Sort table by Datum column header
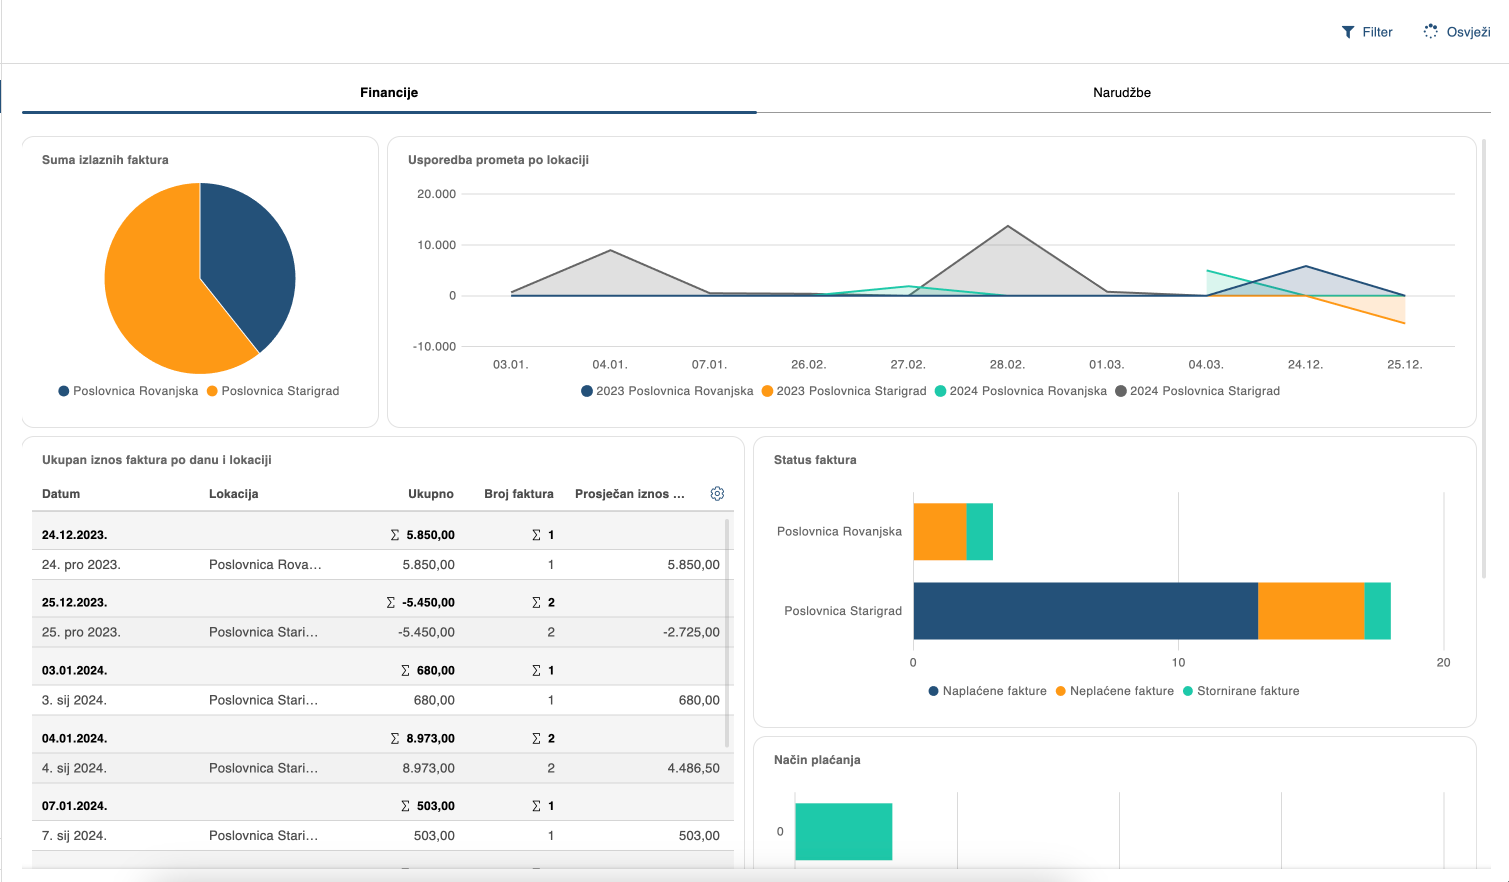 pyautogui.click(x=61, y=494)
